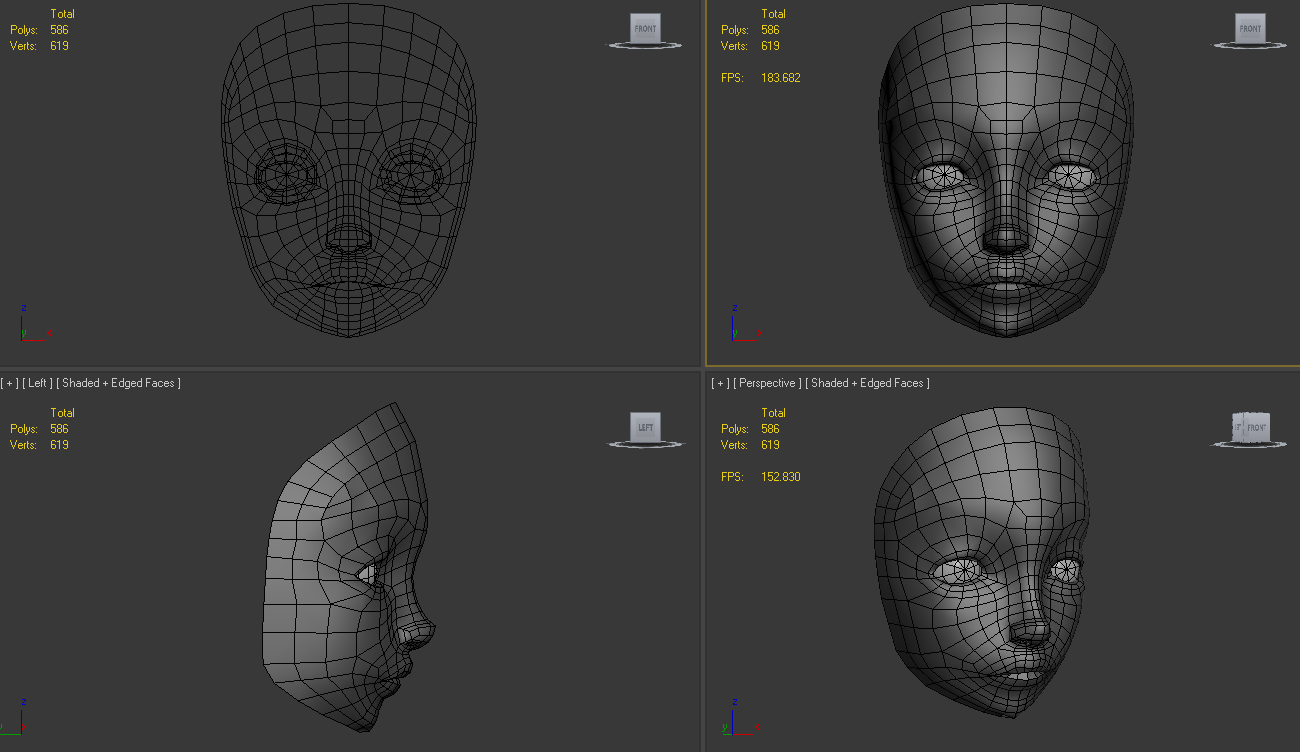Select the wireframe head mesh in top-left viewport
This screenshot has height=752, width=1300.
[x=349, y=170]
